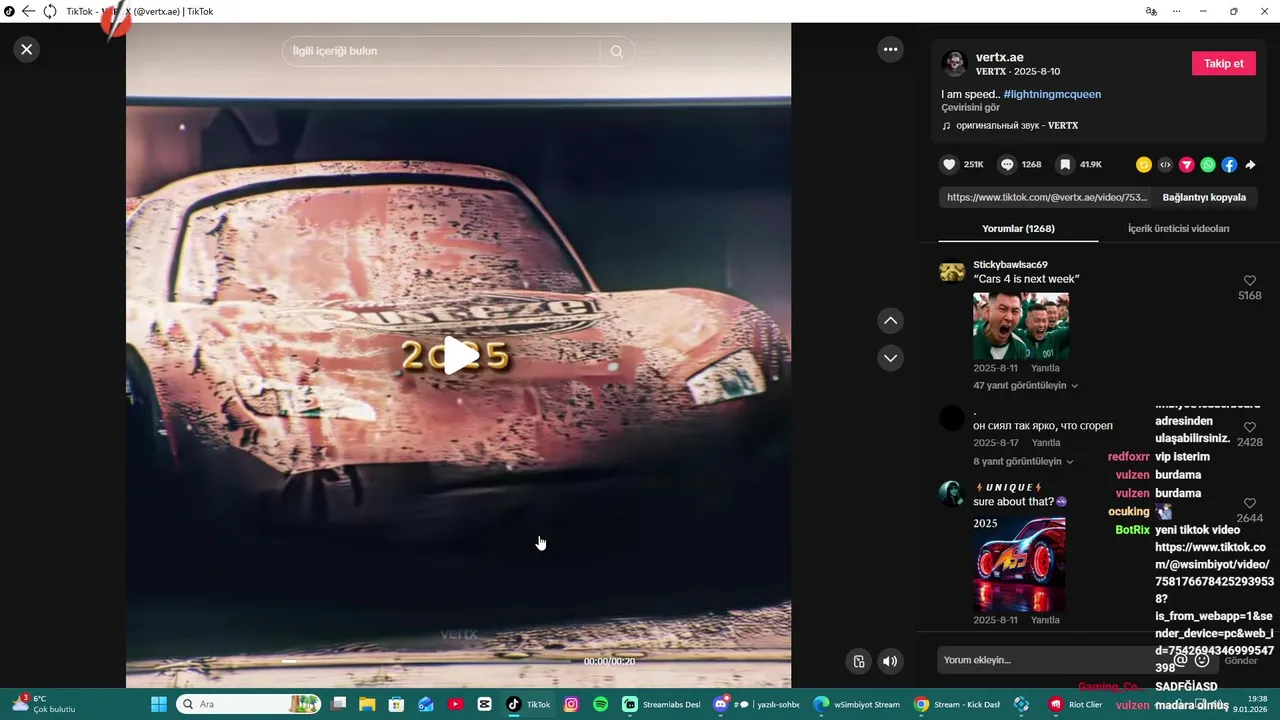The width and height of the screenshot is (1280, 720).
Task: Click Gönder to post comment
Action: point(1241,661)
